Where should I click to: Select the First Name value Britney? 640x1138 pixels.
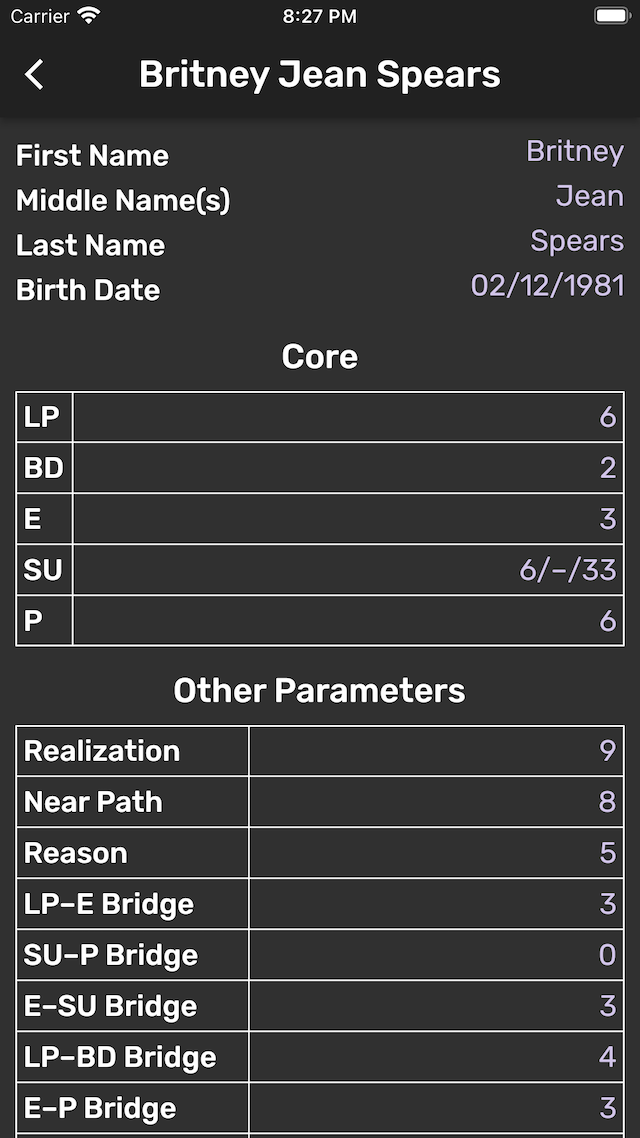point(575,151)
